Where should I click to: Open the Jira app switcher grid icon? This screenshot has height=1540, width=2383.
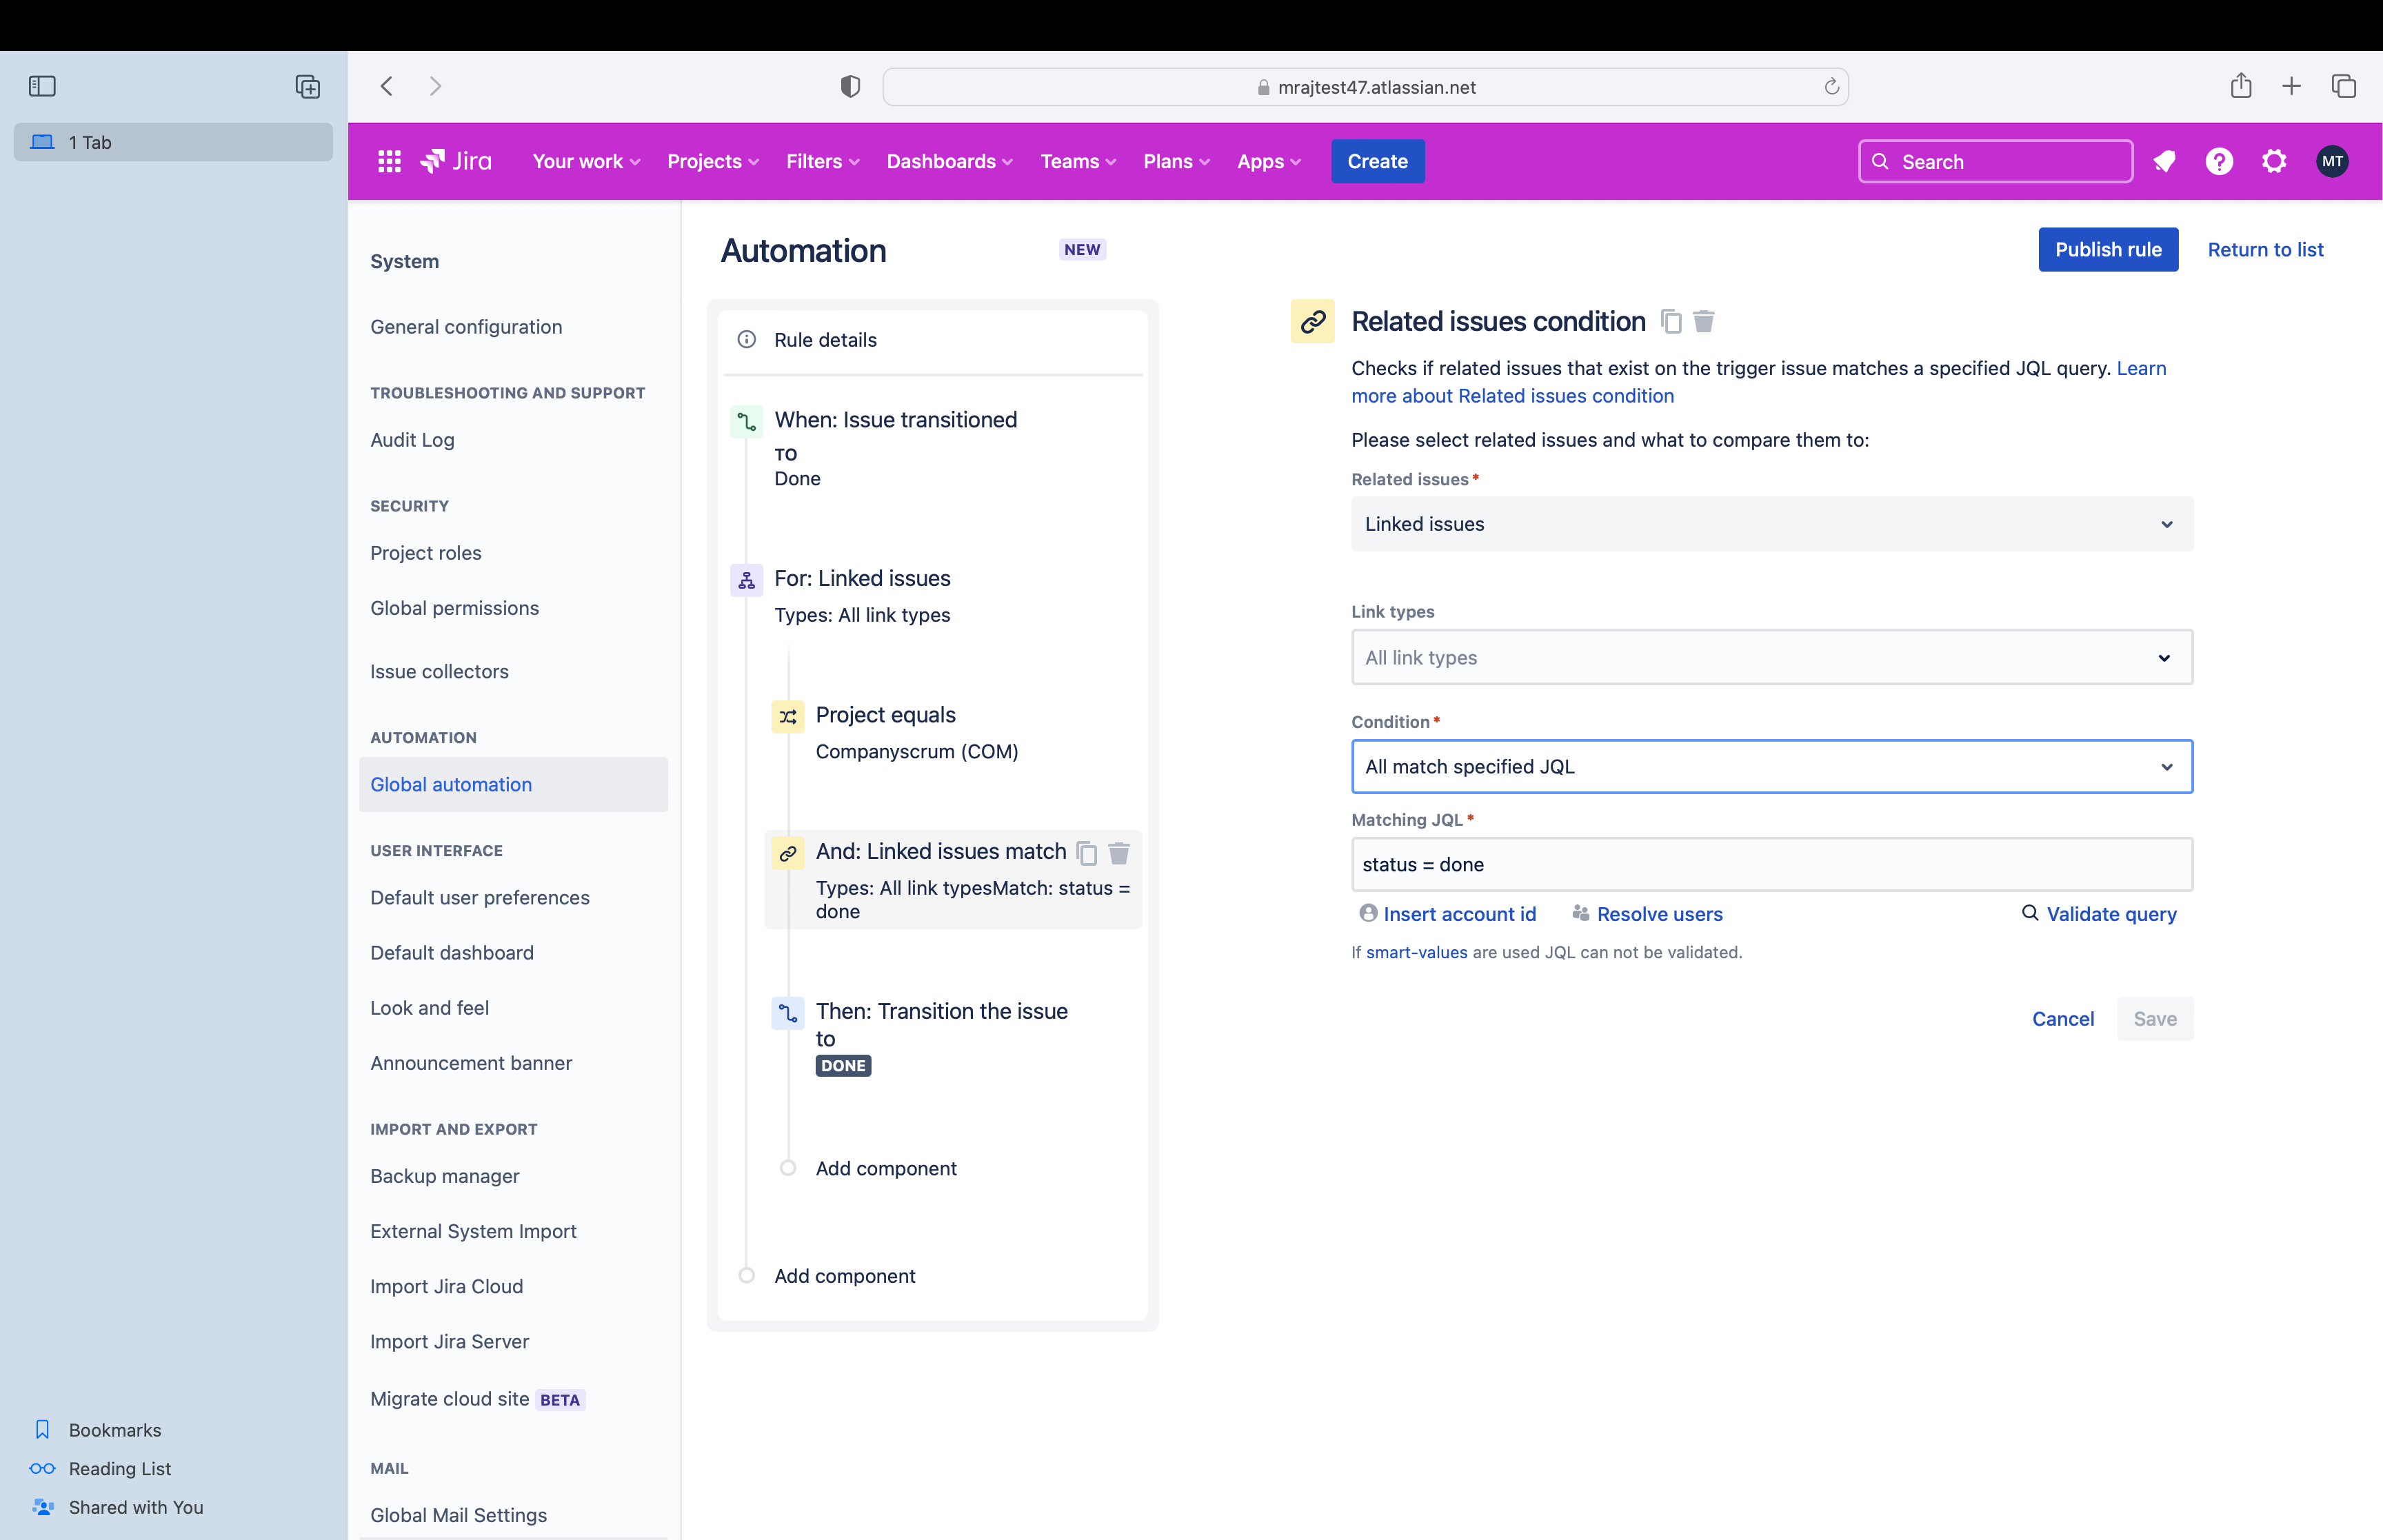tap(388, 161)
